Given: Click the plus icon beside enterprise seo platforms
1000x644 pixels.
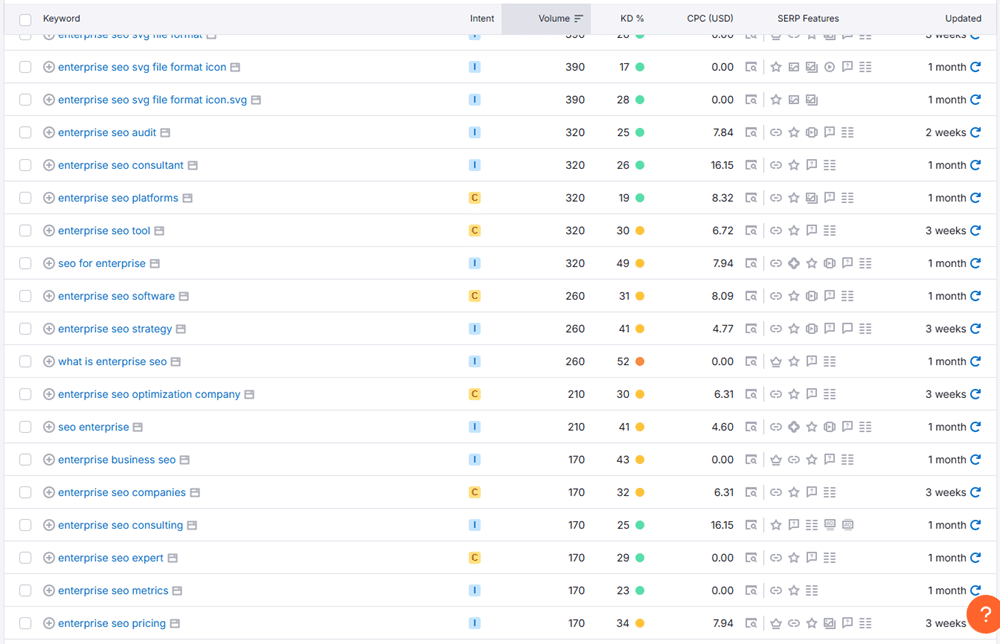Looking at the screenshot, I should tap(48, 197).
